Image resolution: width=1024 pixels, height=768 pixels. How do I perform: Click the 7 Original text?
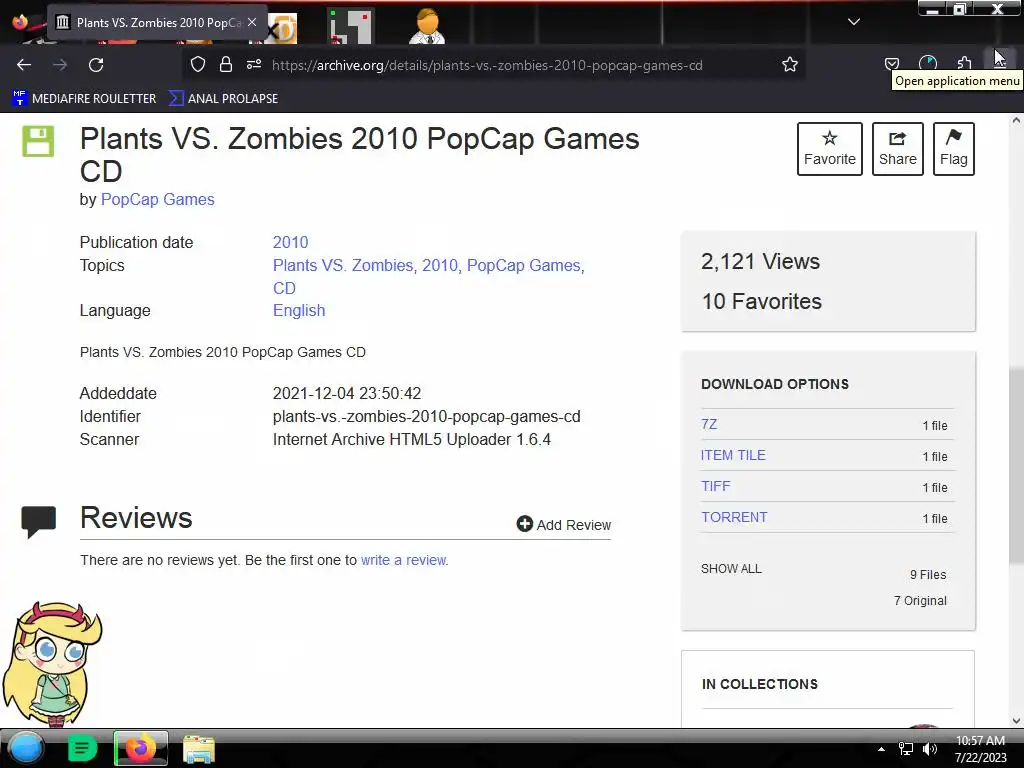point(920,601)
